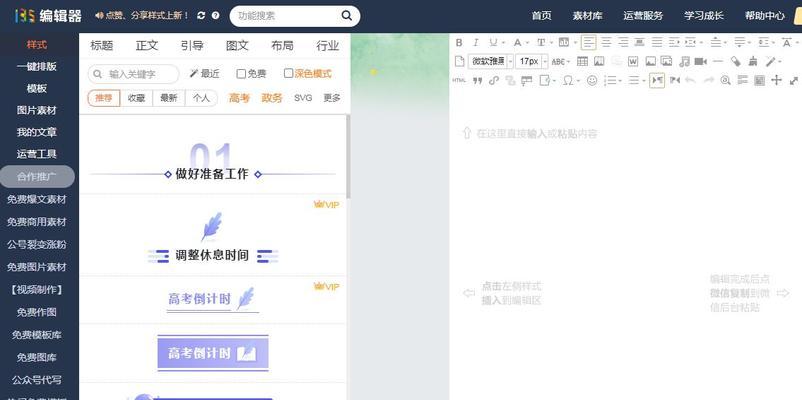Select the 收藏 filter button

[137, 98]
